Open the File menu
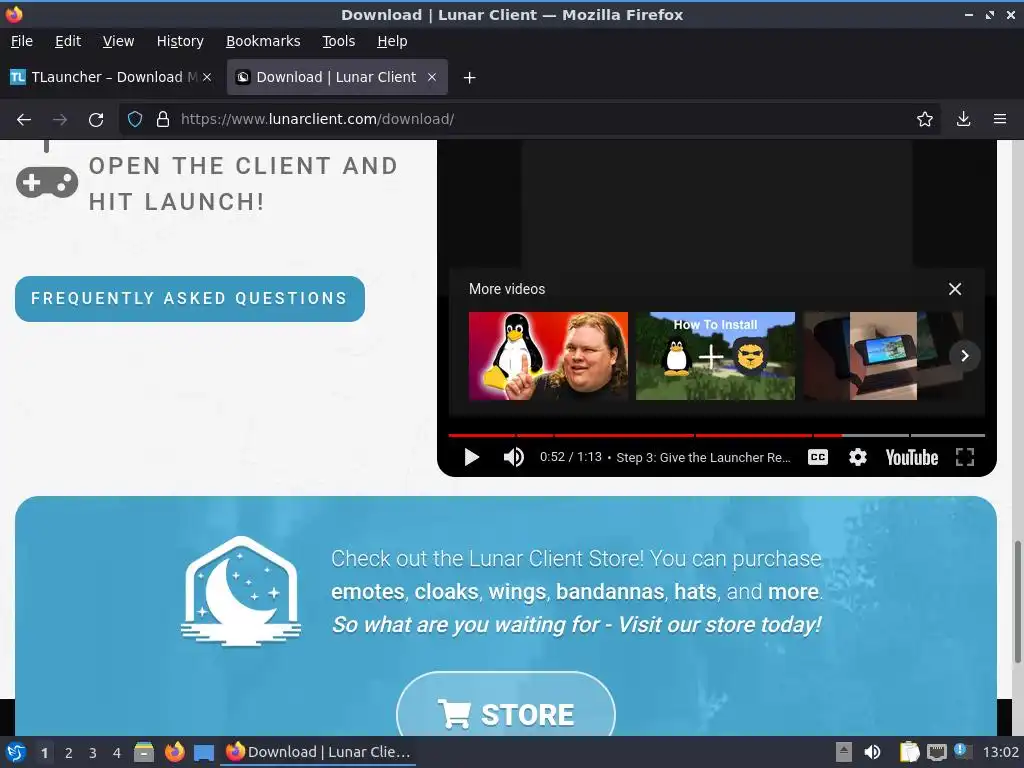The width and height of the screenshot is (1024, 768). [22, 41]
